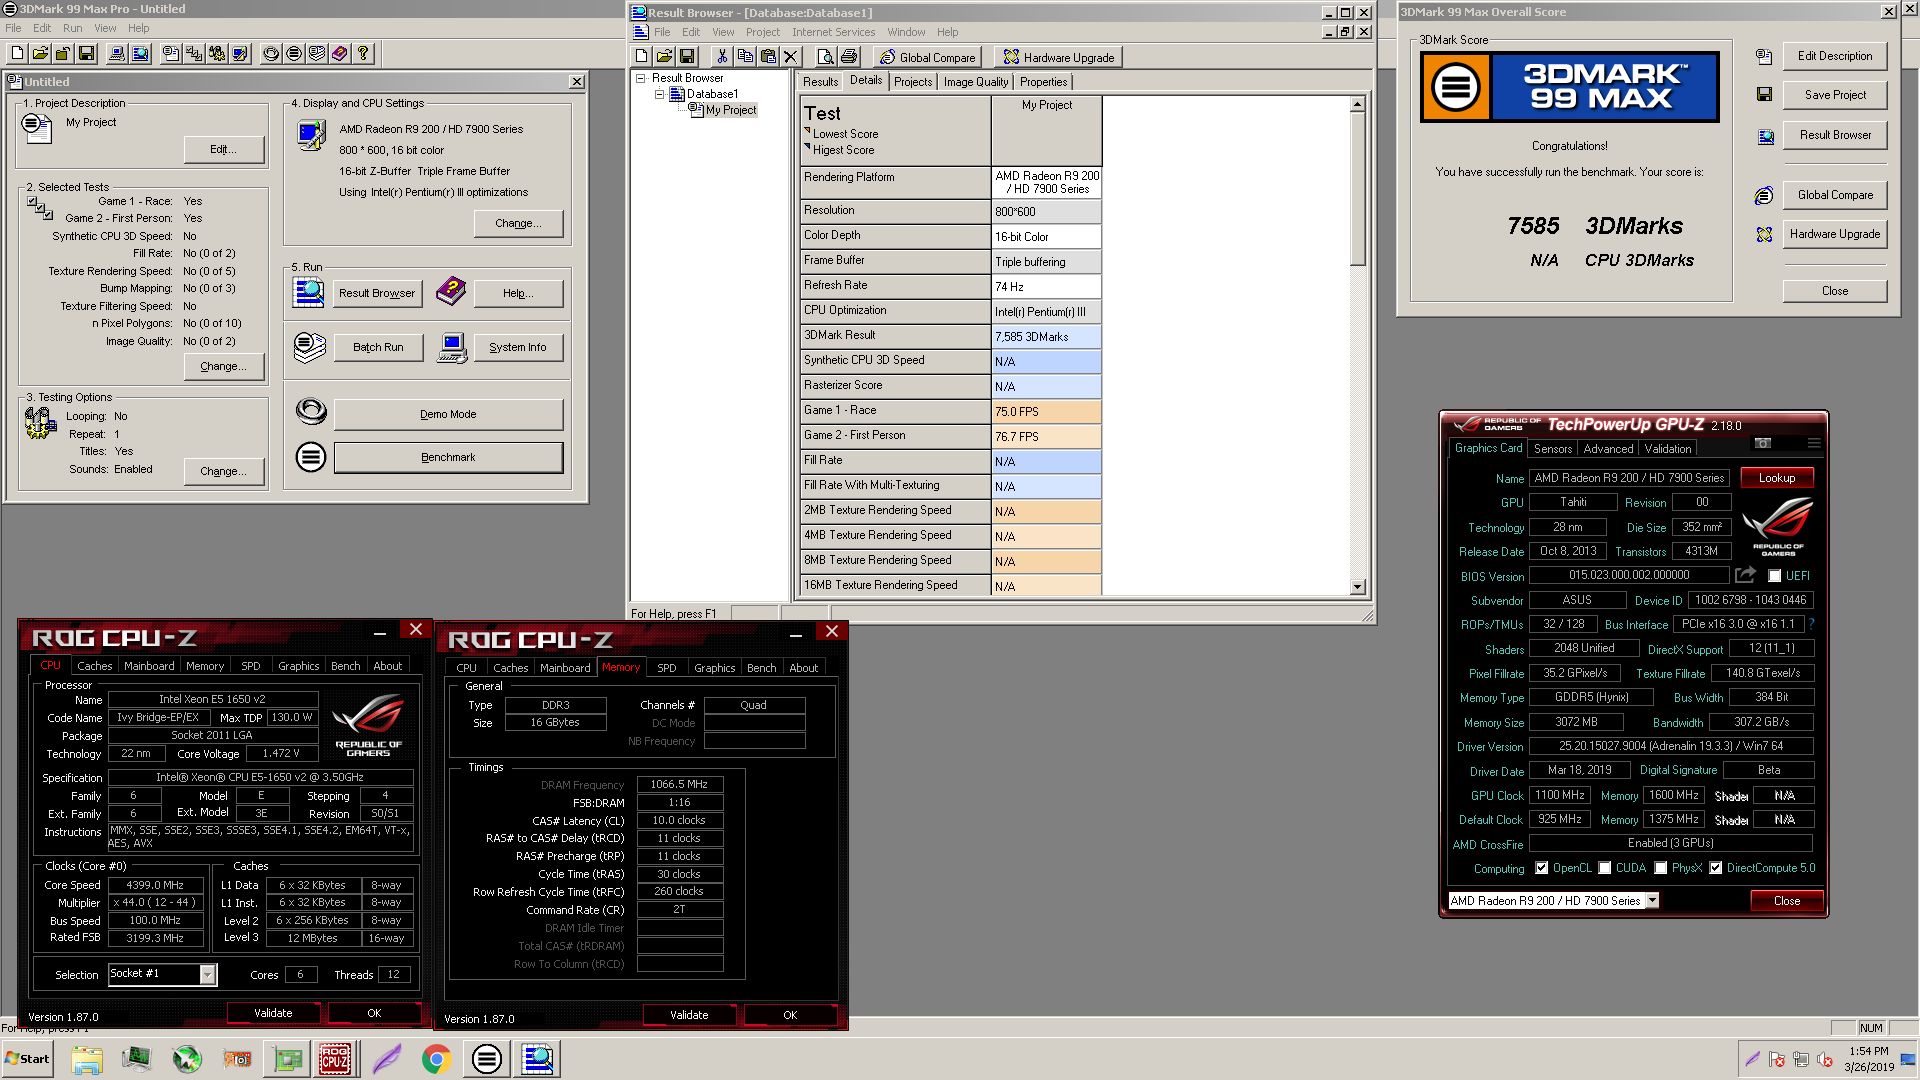Click the Print Preview icon in Result Browser toolbar
This screenshot has width=1920, height=1080.
point(825,57)
